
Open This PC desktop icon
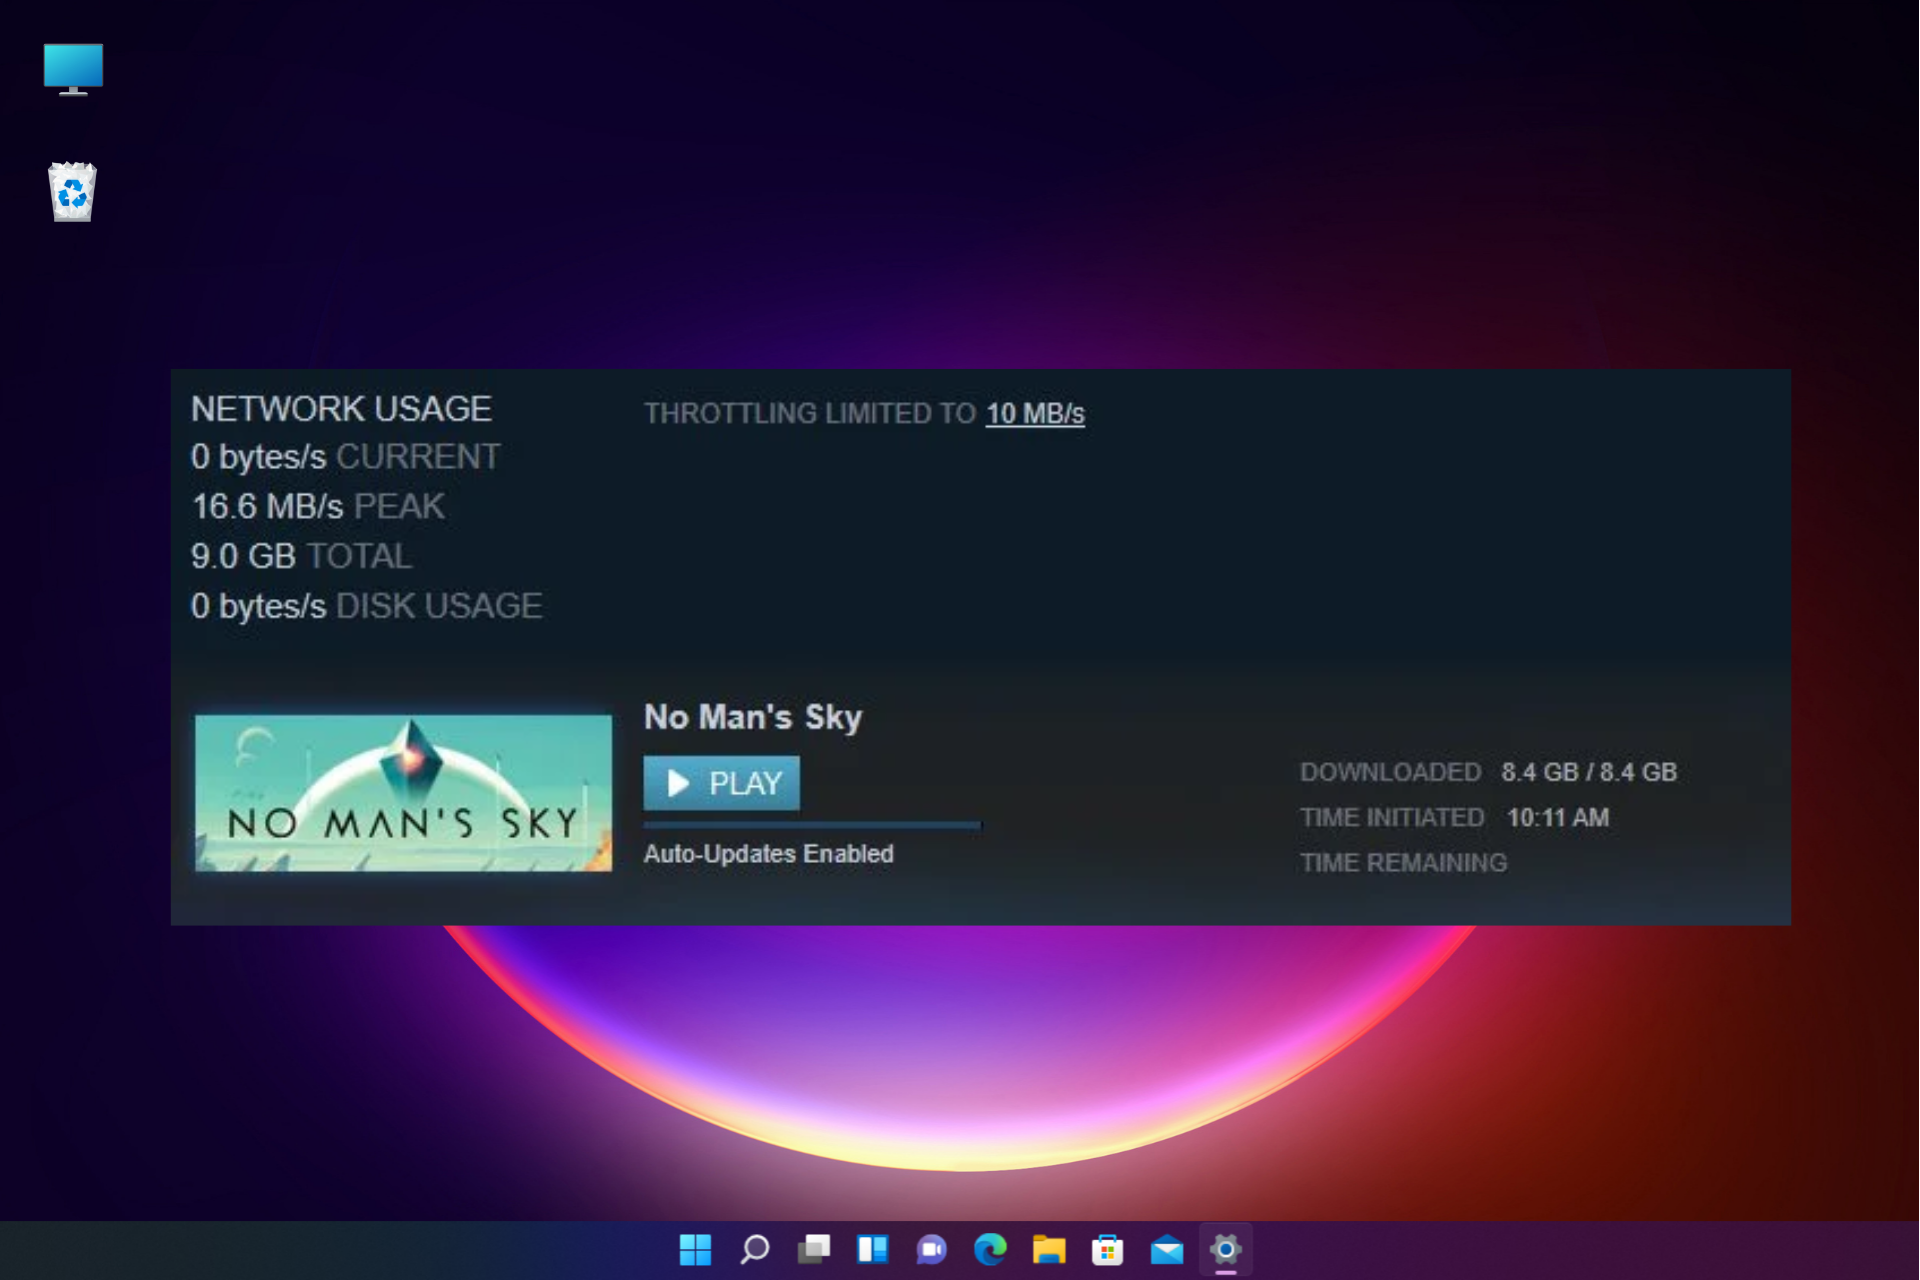(73, 69)
